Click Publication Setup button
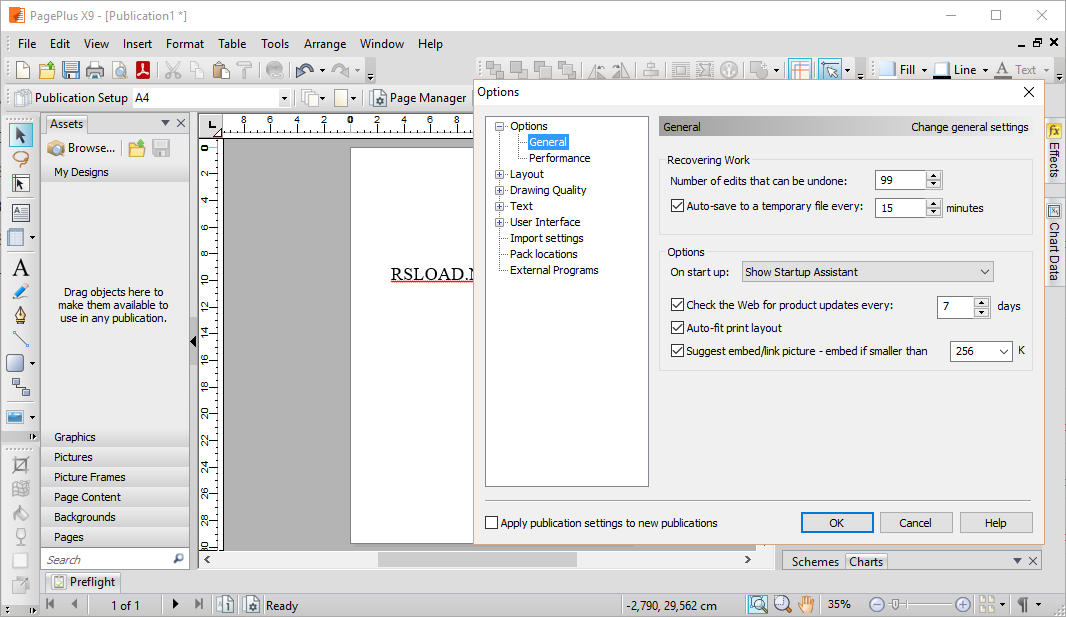This screenshot has width=1066, height=617. pyautogui.click(x=71, y=98)
